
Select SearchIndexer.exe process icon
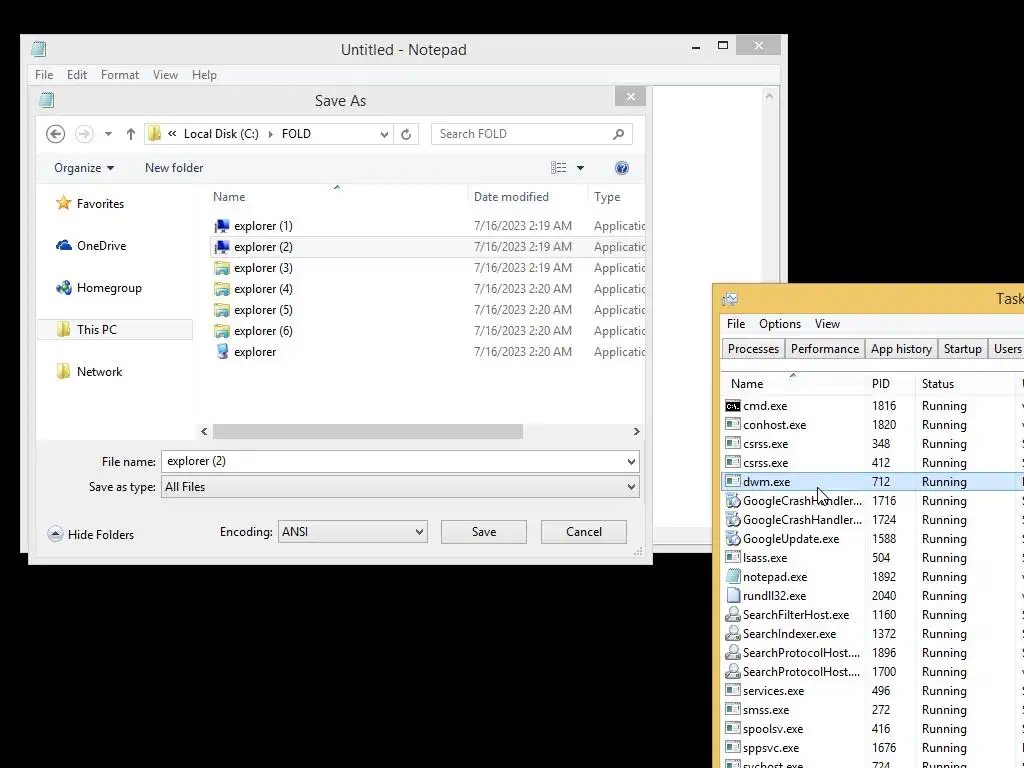(733, 633)
